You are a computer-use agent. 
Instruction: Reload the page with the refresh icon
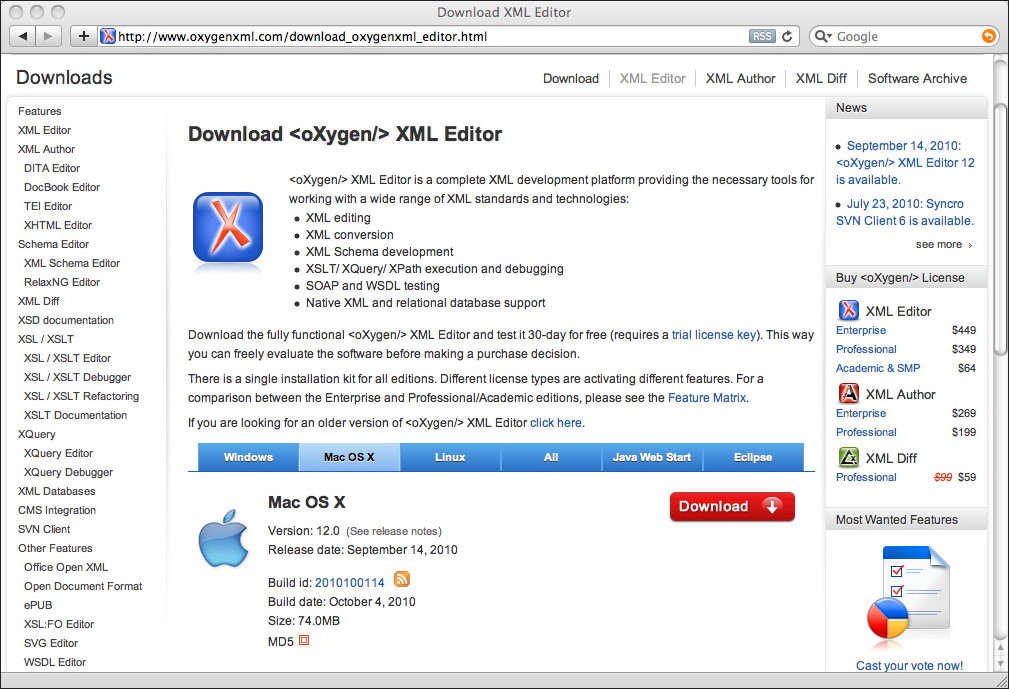(x=787, y=36)
